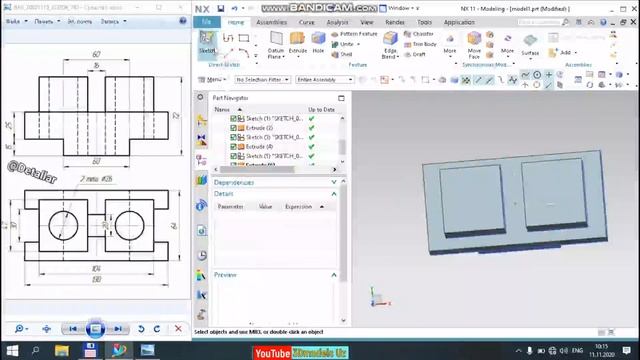The height and width of the screenshot is (360, 640).
Task: Click the command finder search field
Action: point(539,22)
